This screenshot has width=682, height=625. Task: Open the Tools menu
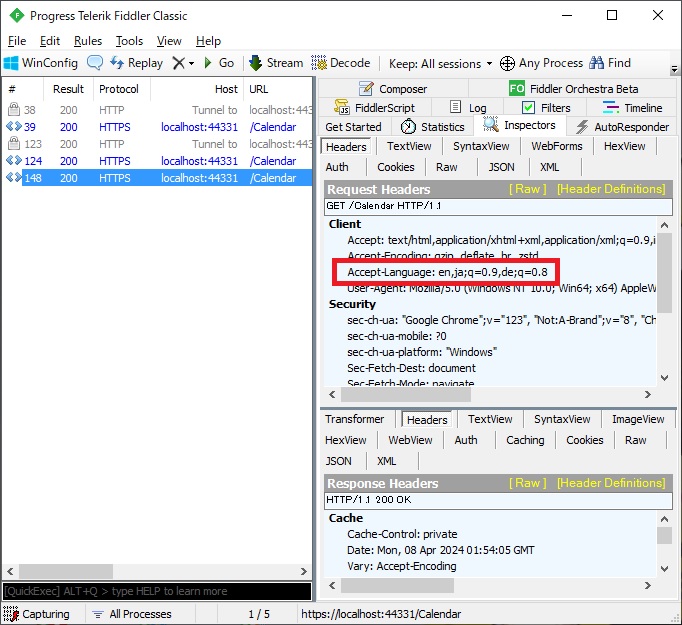[x=129, y=41]
